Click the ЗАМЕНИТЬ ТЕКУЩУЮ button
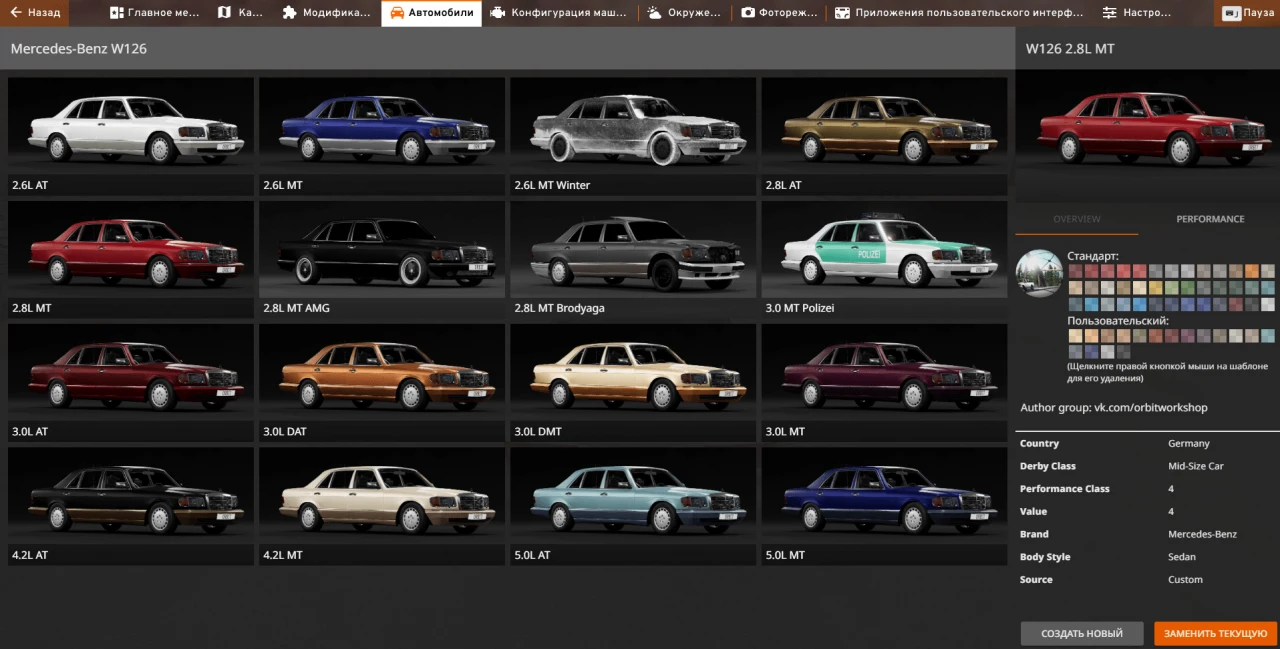 tap(1214, 633)
